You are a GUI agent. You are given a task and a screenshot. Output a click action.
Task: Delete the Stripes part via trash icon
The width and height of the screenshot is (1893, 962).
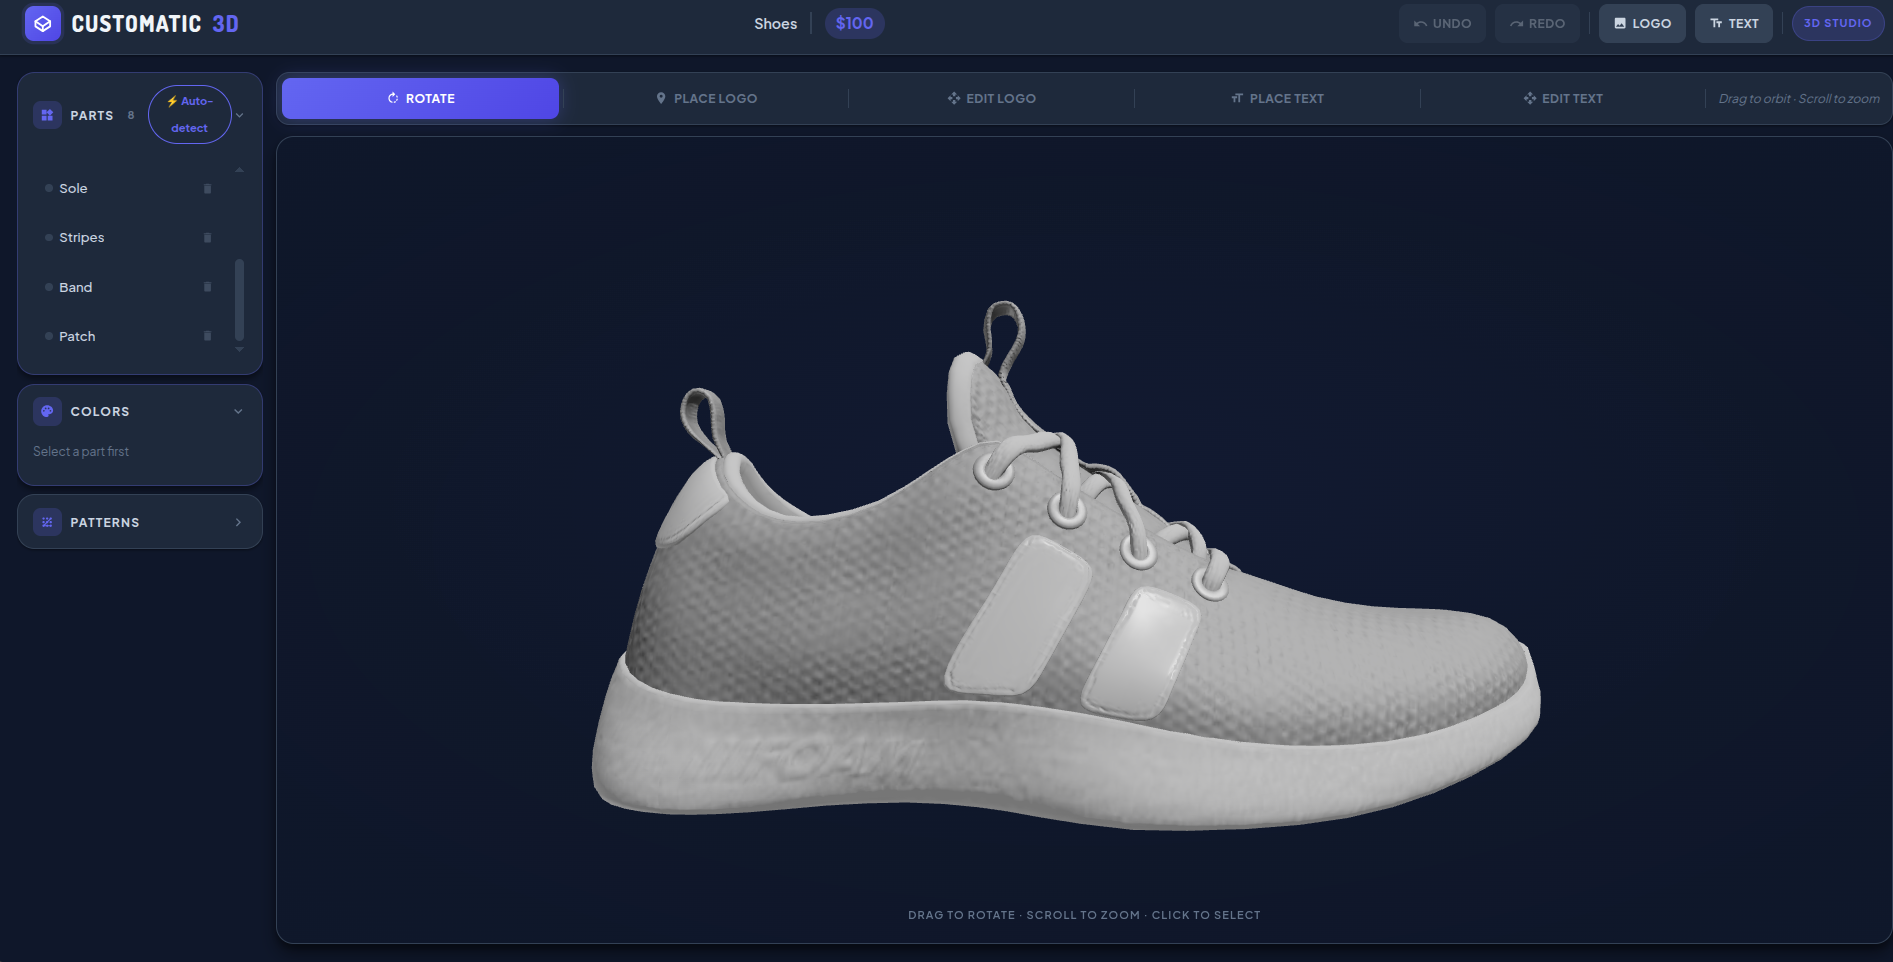coord(208,238)
